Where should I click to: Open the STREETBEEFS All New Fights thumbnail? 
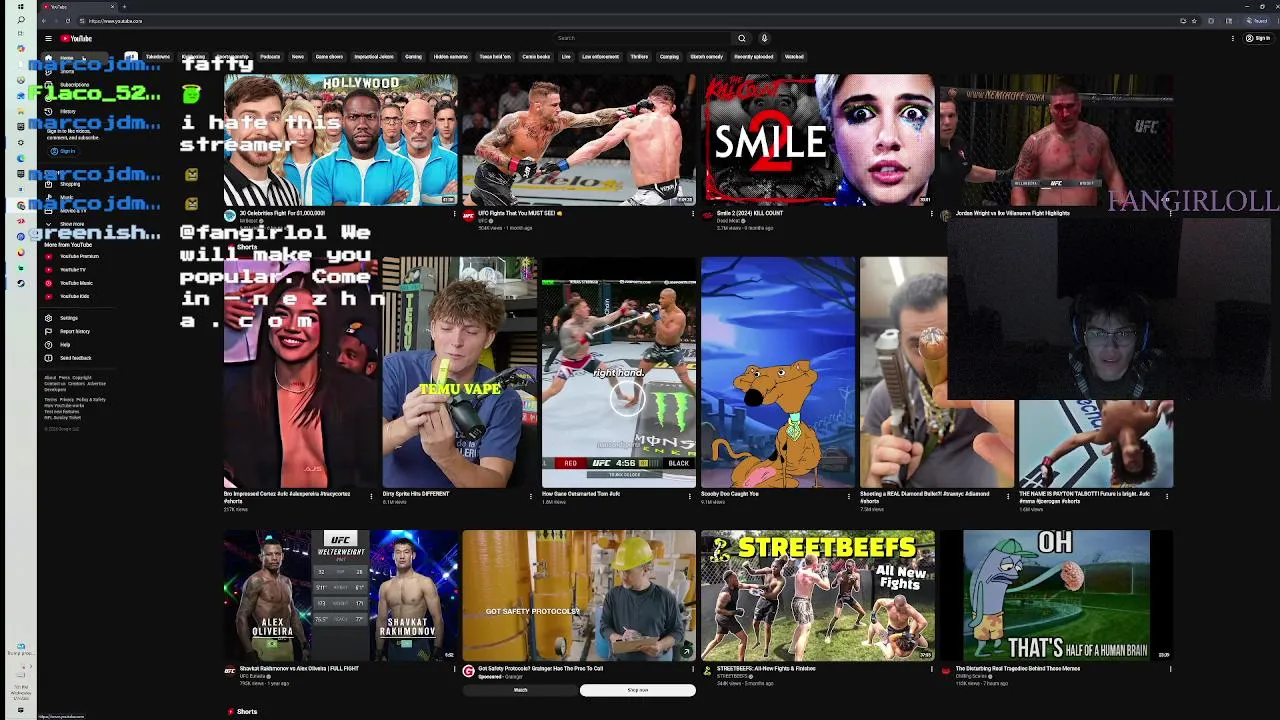pos(819,595)
